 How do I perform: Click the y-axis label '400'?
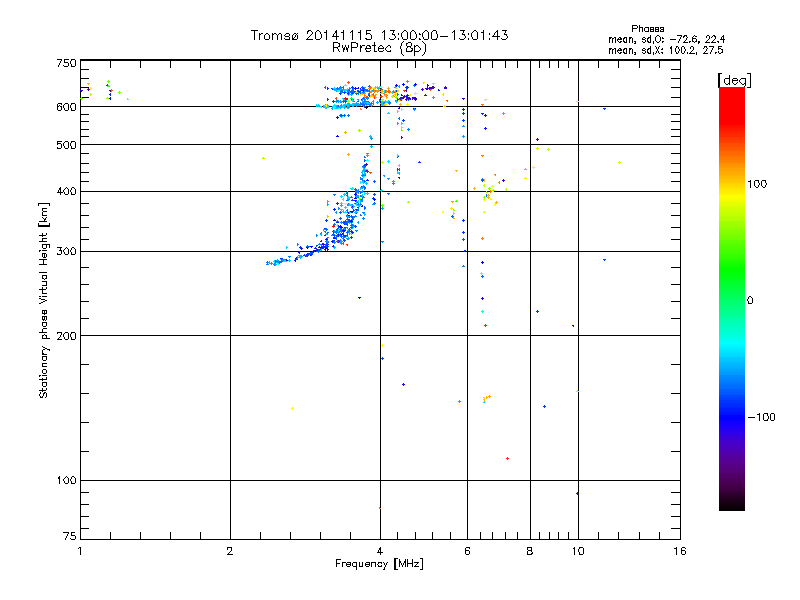tap(66, 192)
